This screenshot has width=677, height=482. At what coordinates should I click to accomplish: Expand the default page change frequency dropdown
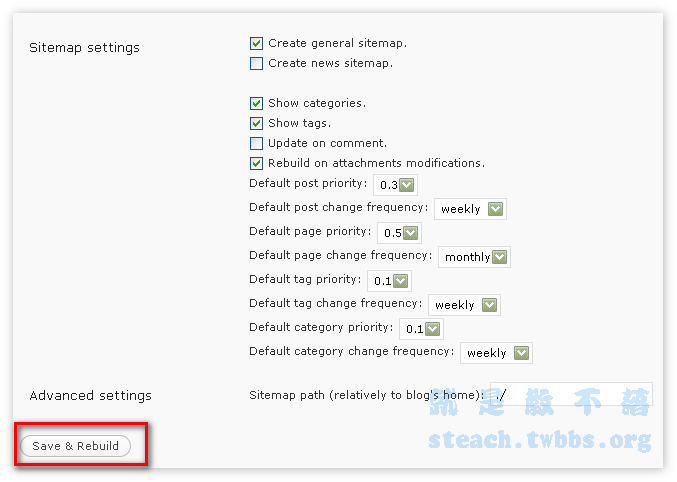(x=475, y=257)
